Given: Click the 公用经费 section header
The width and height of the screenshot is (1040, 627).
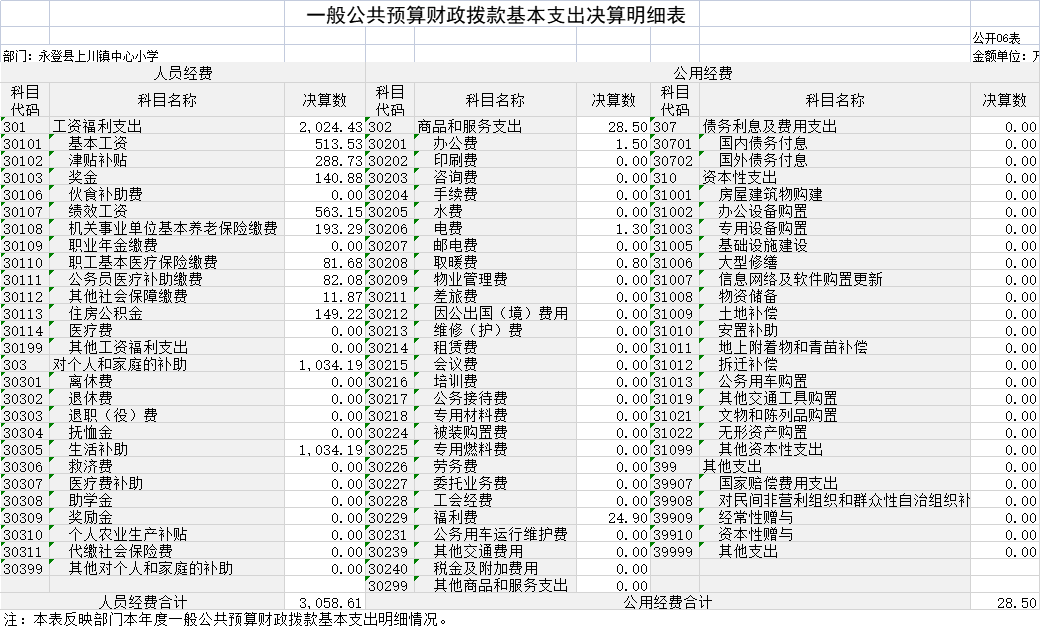Looking at the screenshot, I should (x=702, y=73).
